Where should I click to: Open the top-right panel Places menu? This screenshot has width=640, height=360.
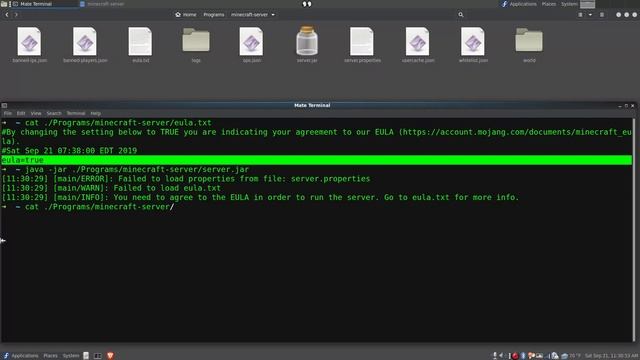tap(549, 4)
